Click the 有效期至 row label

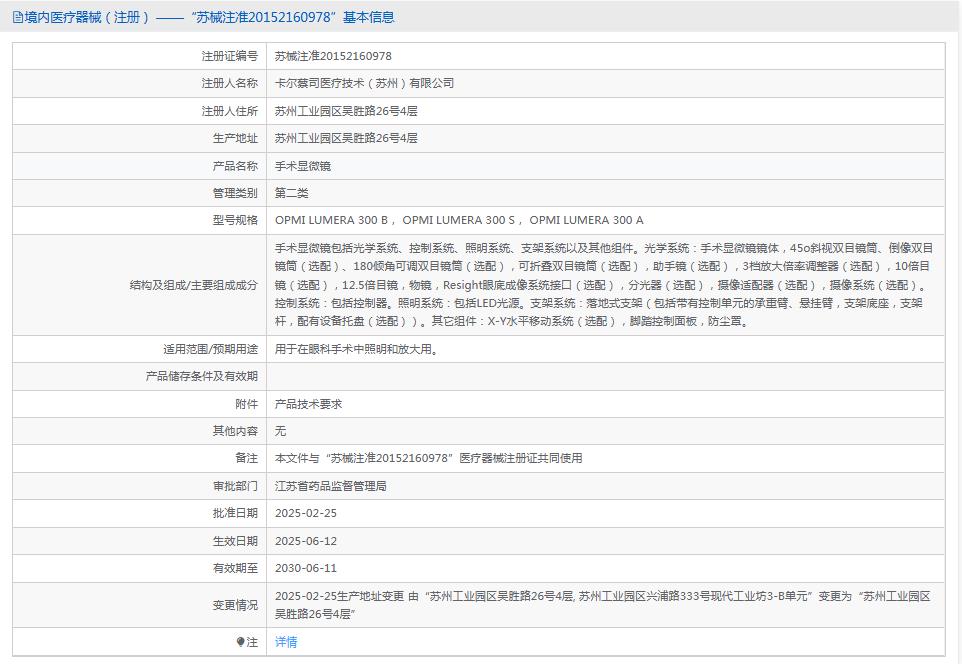point(235,568)
